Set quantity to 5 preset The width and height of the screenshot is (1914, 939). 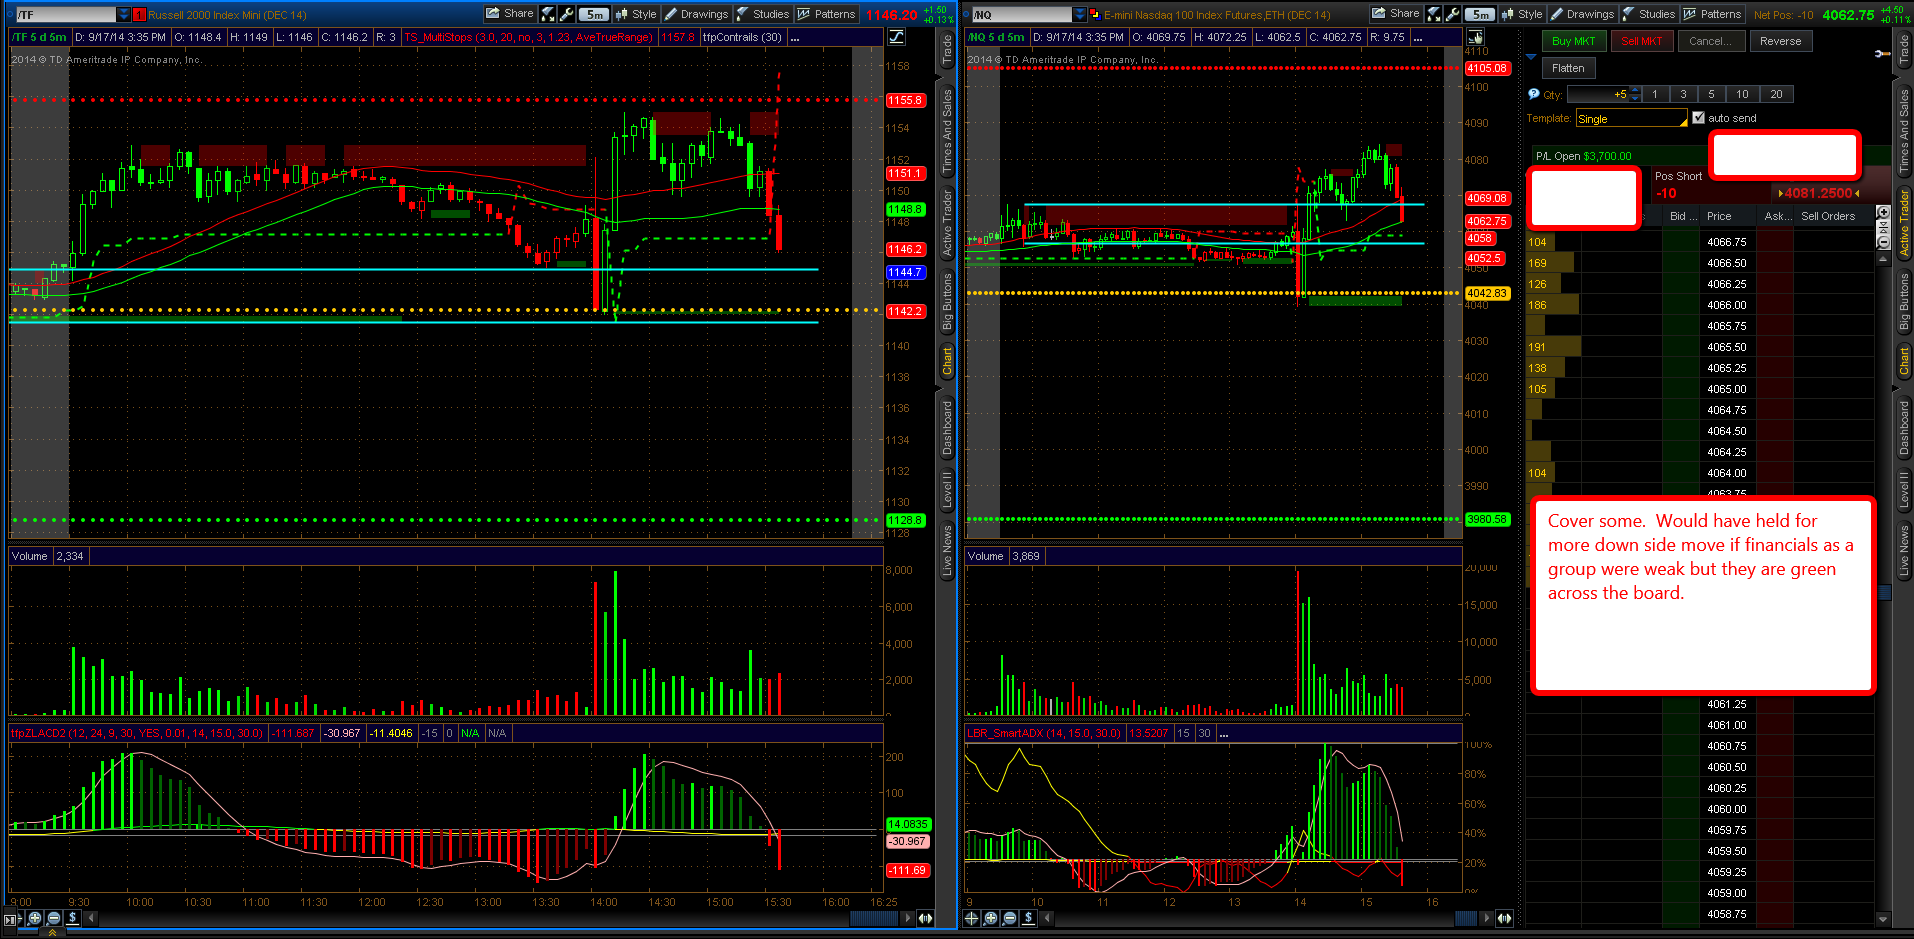[x=1712, y=94]
